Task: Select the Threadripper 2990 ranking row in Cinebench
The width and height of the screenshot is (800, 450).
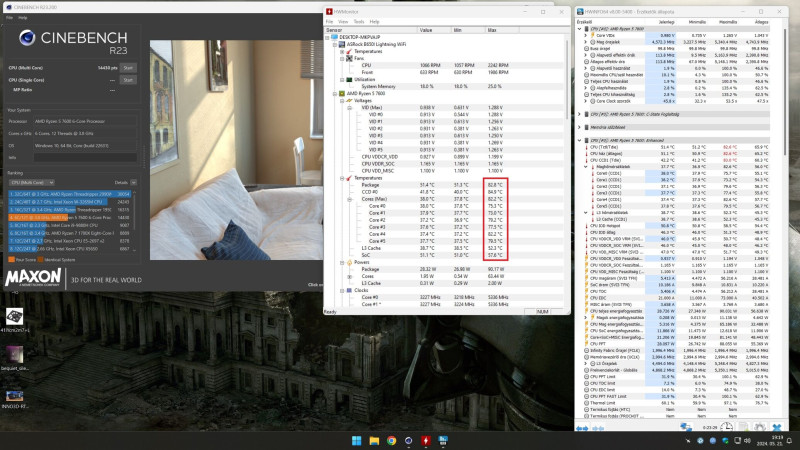Action: [70, 194]
